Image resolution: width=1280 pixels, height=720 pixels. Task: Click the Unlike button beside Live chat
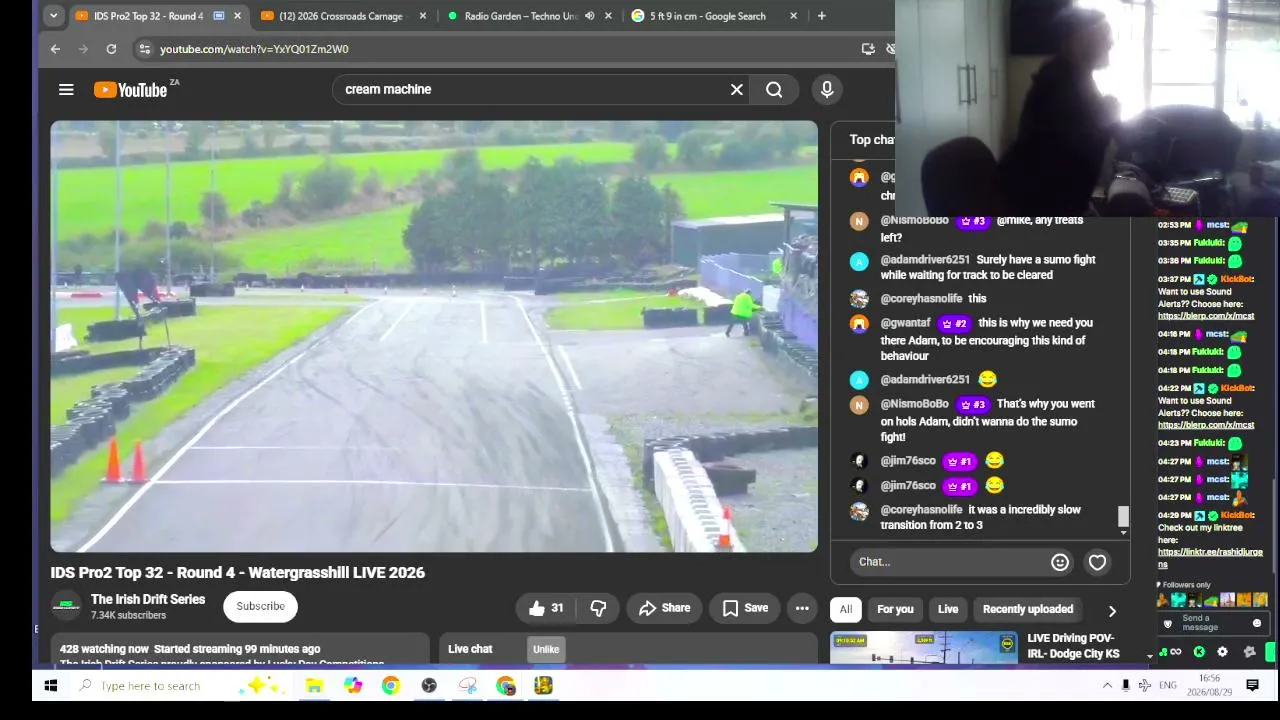coord(546,649)
